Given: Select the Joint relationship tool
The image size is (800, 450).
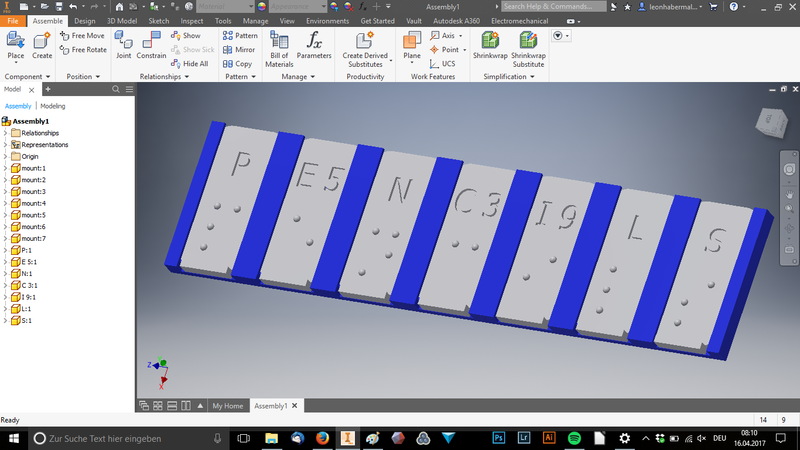Looking at the screenshot, I should [123, 46].
